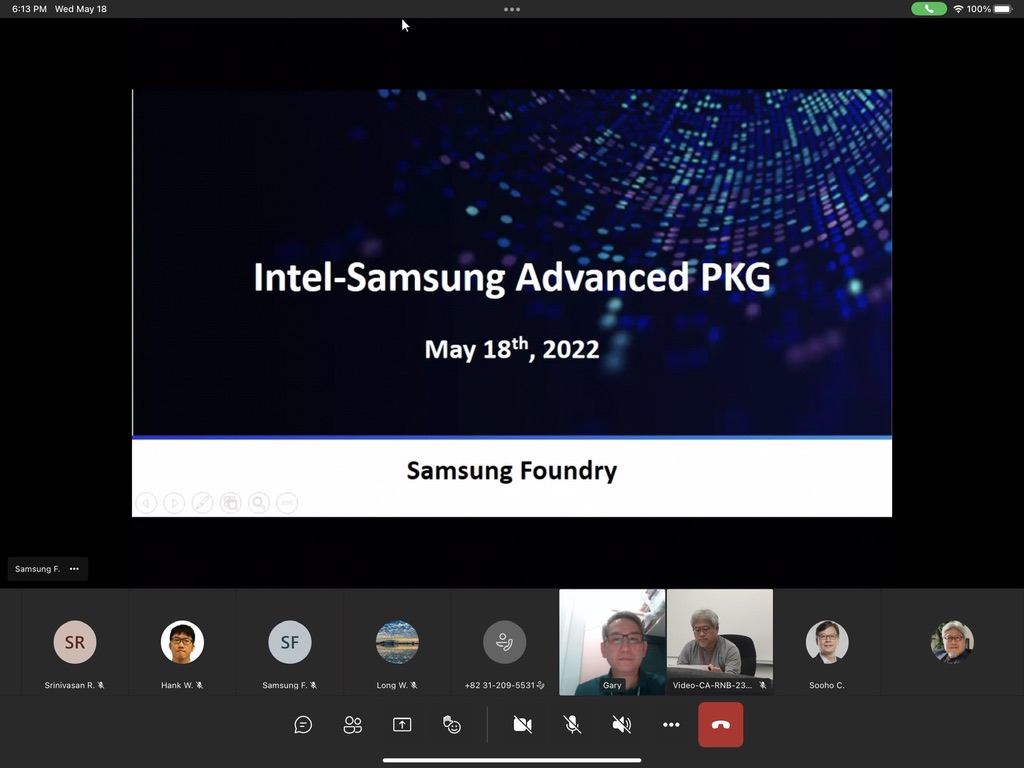This screenshot has height=768, width=1024.
Task: Select Gary's video tile
Action: coord(612,640)
